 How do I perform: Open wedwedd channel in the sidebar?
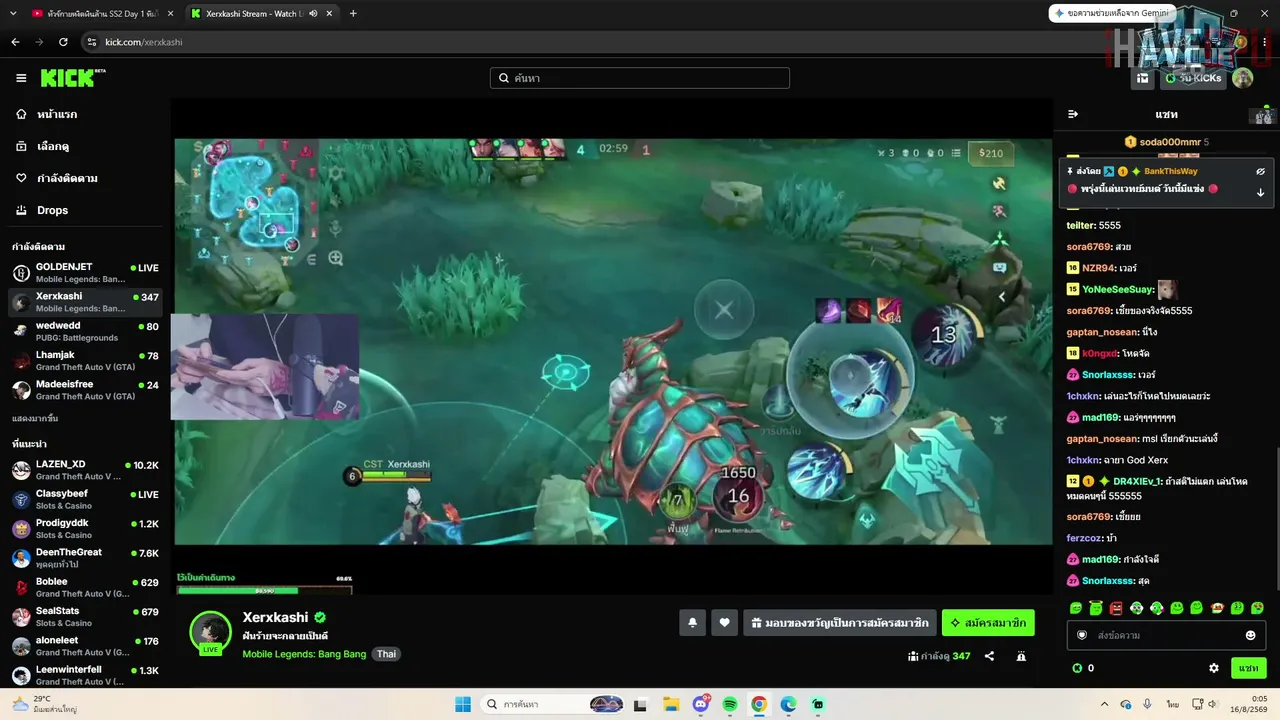click(85, 331)
